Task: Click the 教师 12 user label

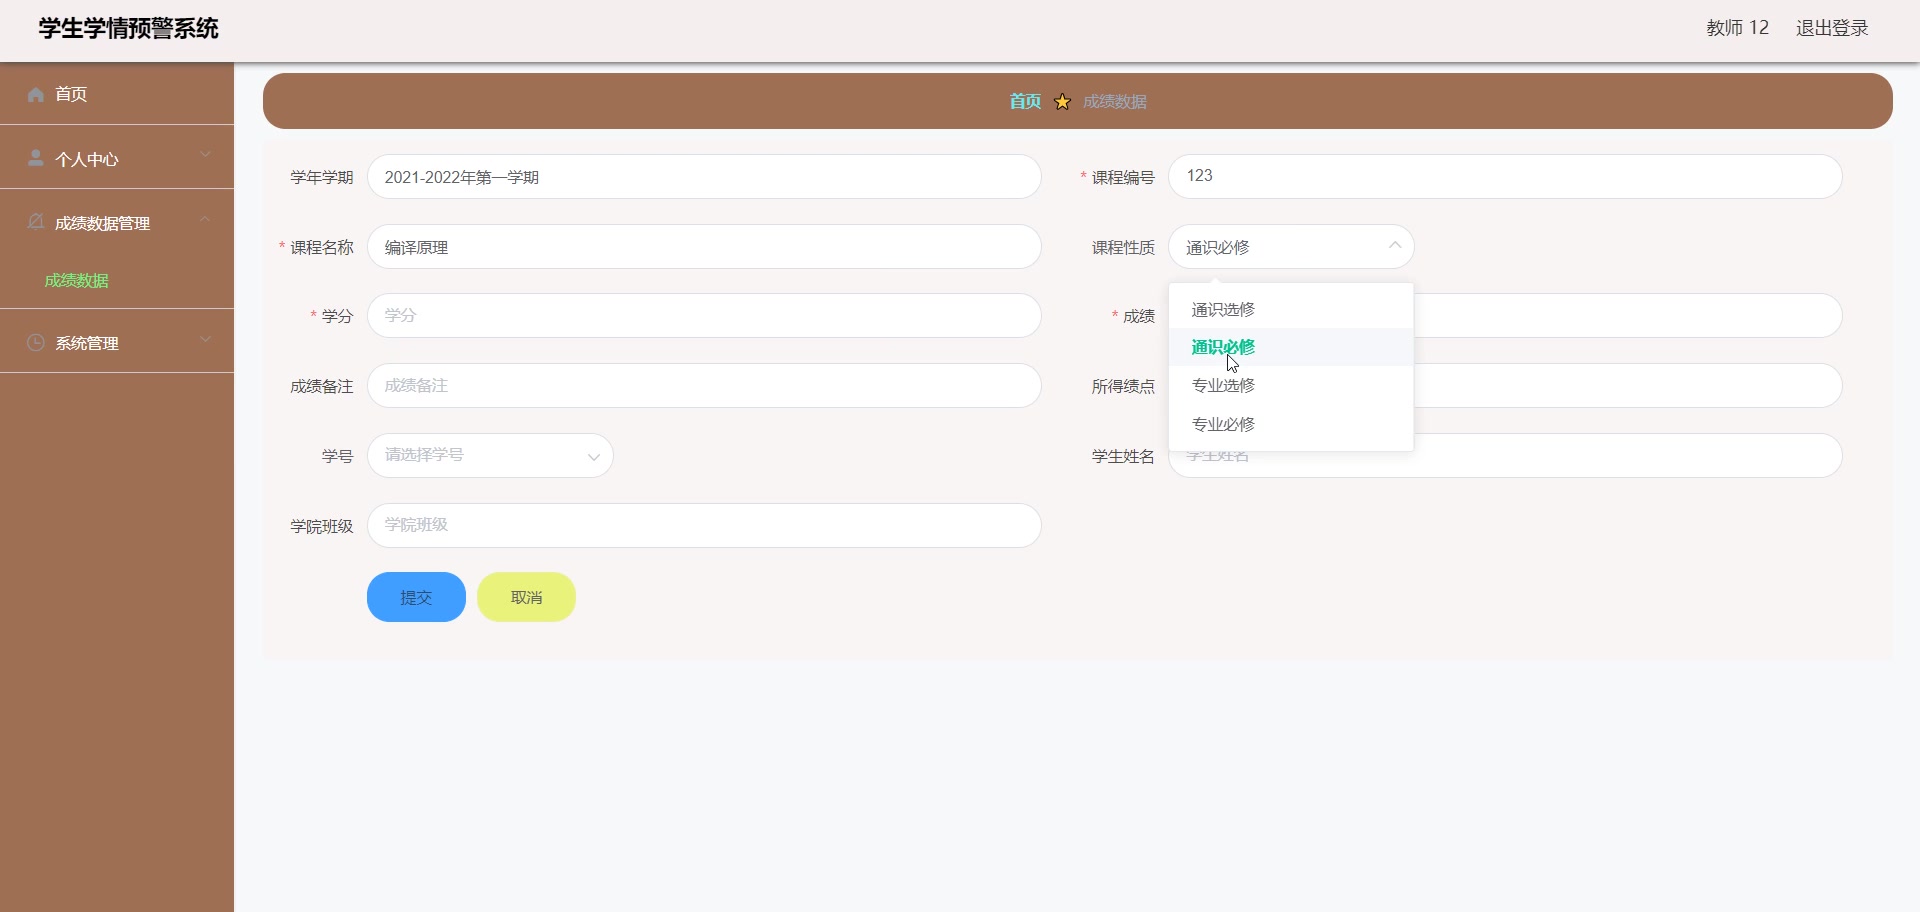Action: [1738, 28]
